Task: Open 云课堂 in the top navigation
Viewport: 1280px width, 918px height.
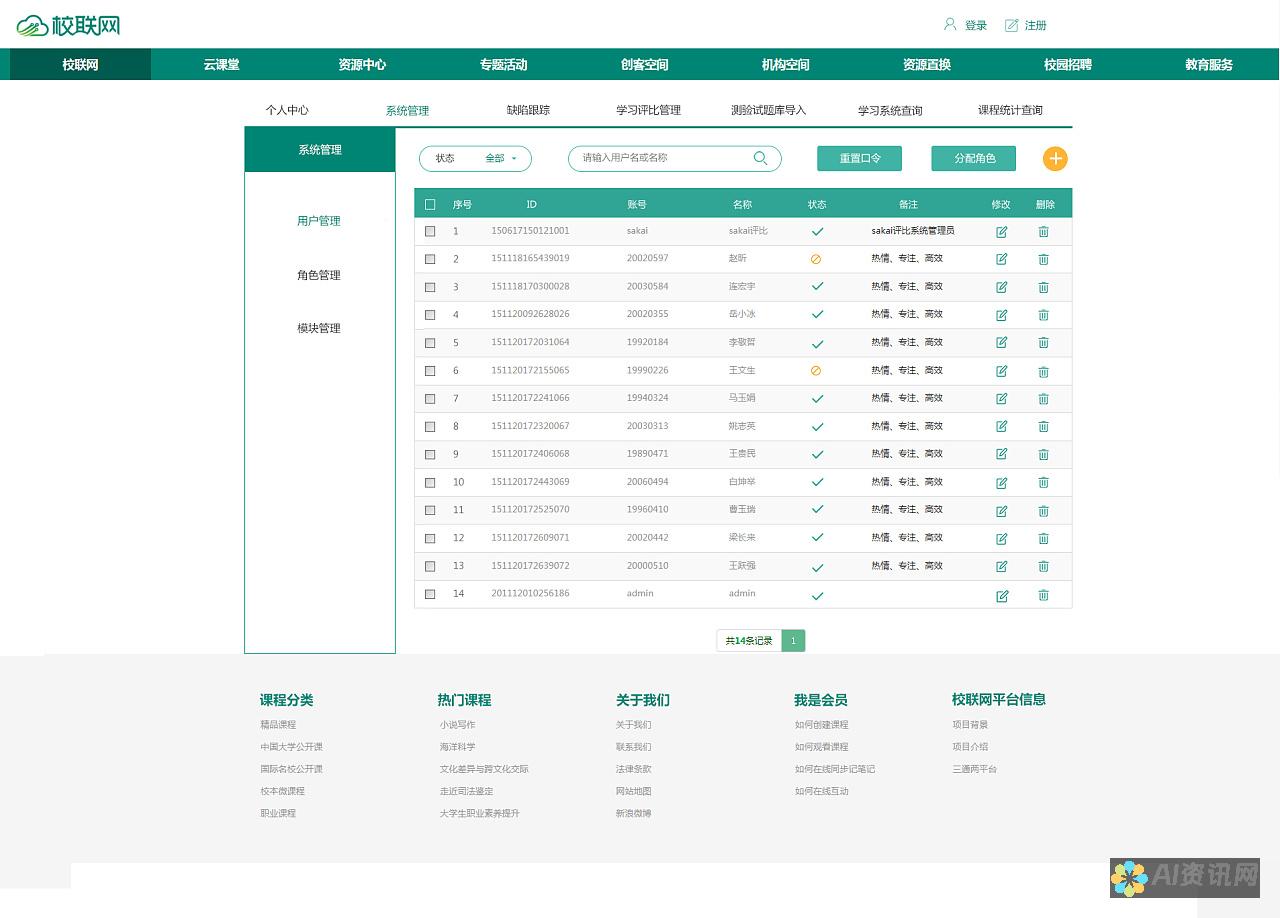Action: coord(221,65)
